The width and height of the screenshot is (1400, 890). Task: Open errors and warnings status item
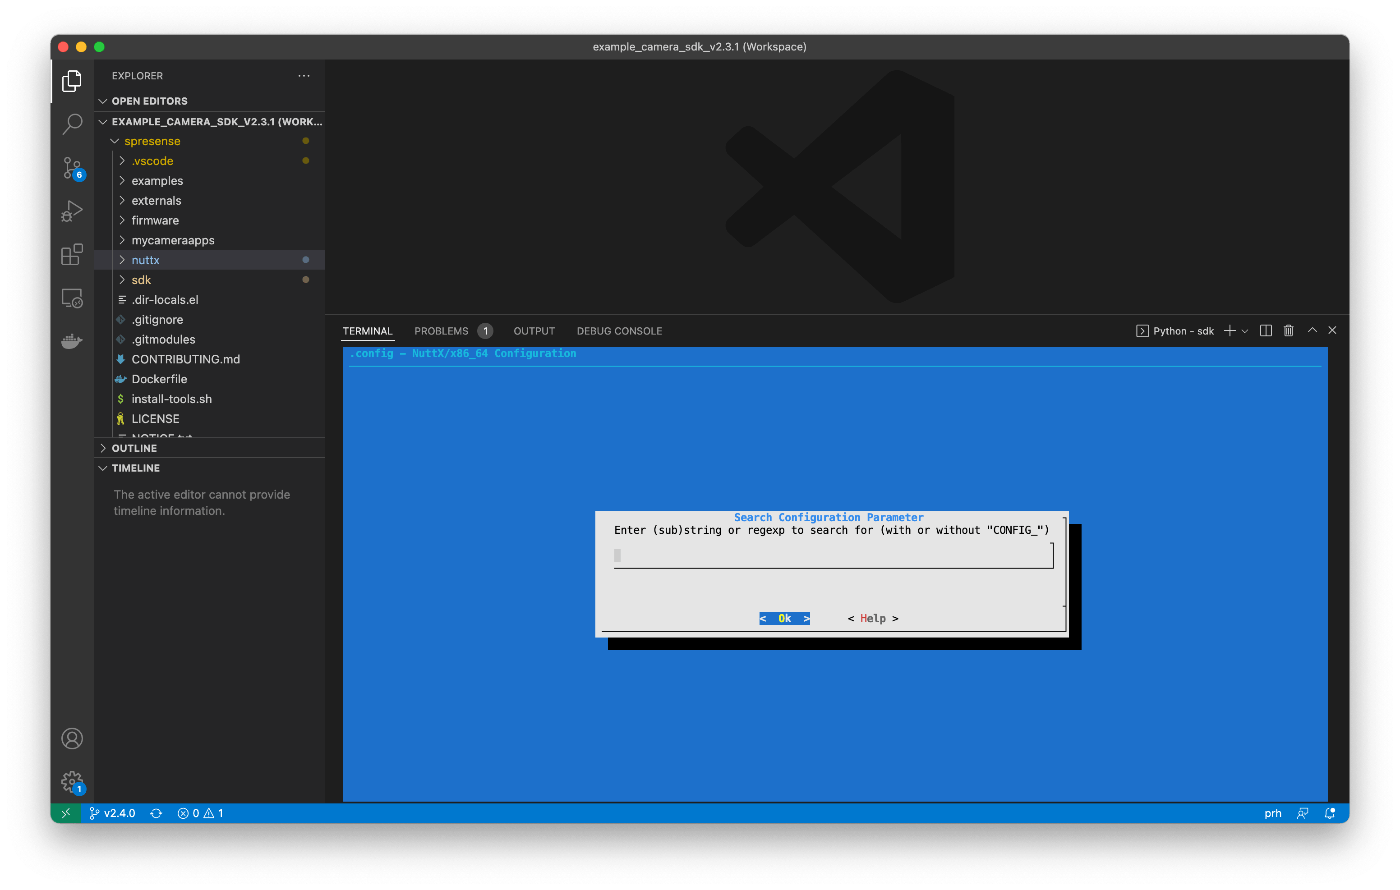tap(200, 813)
